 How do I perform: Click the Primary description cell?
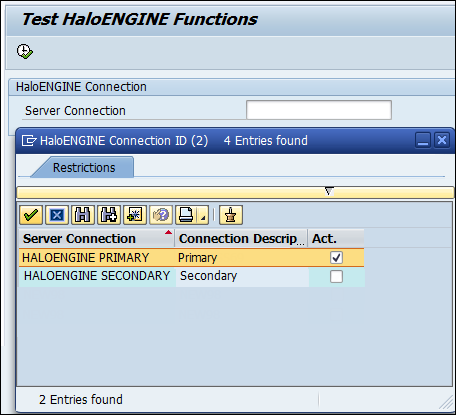pos(242,258)
